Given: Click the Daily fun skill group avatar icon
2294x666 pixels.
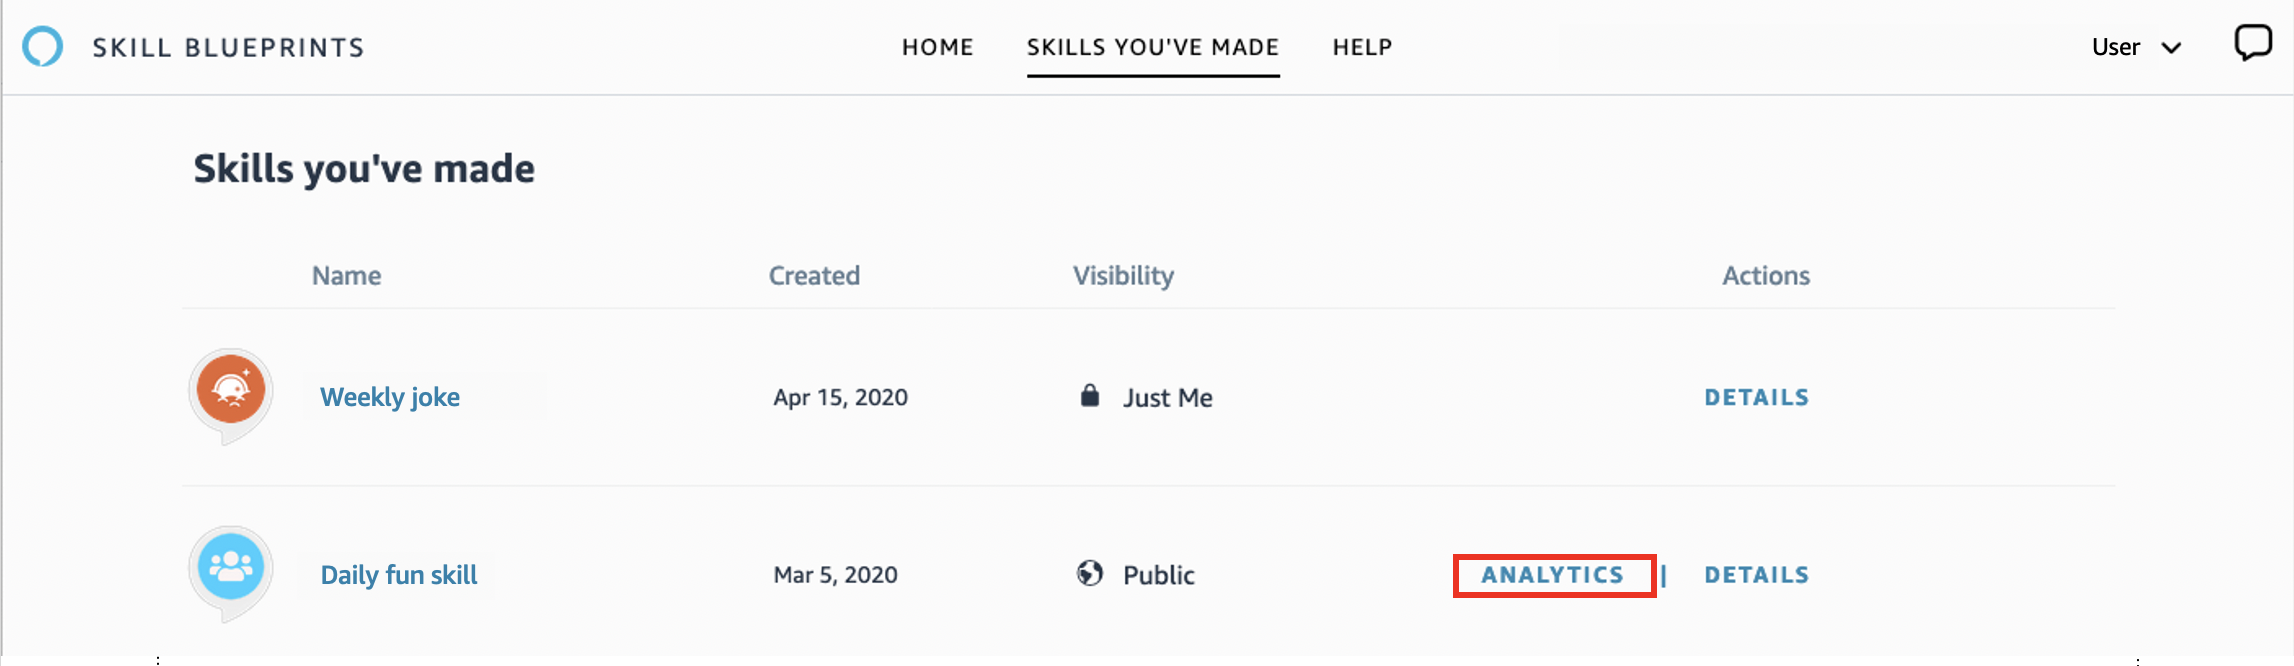Looking at the screenshot, I should point(230,570).
